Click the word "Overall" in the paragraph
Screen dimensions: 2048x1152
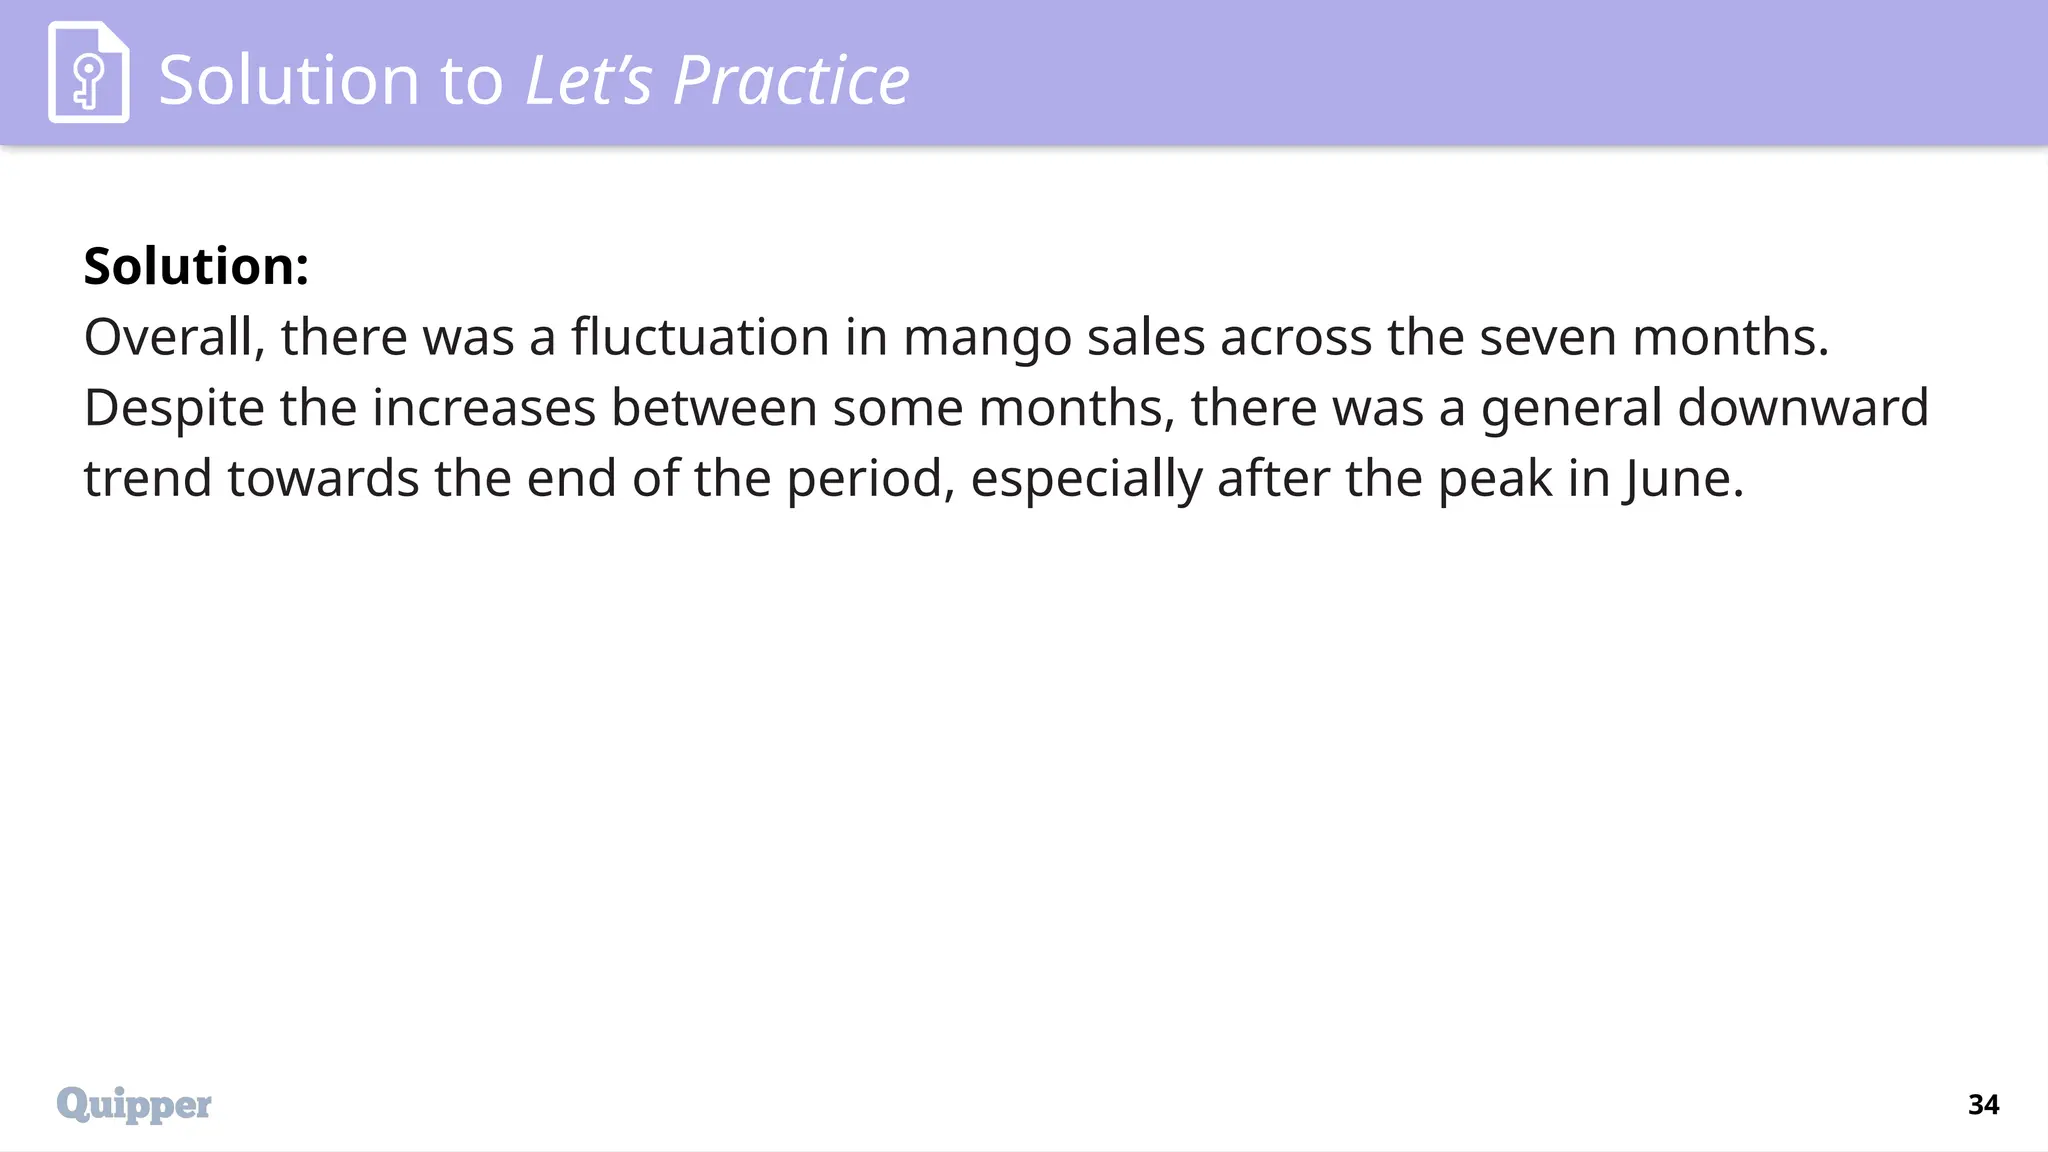[x=172, y=337]
